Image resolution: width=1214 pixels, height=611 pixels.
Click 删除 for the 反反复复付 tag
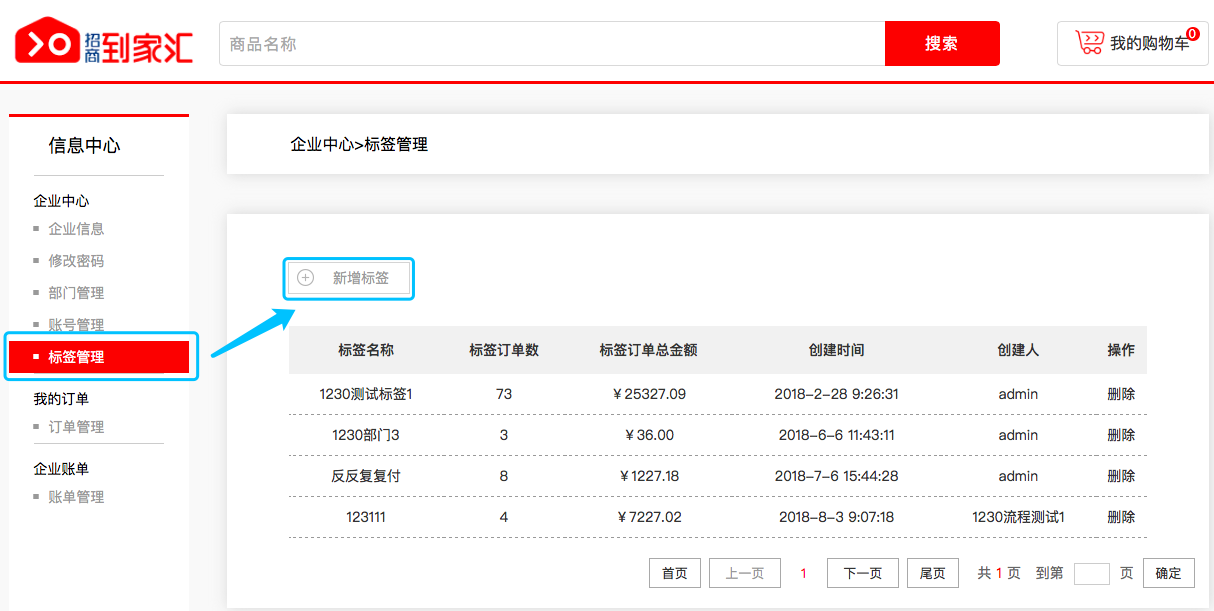coord(1120,476)
